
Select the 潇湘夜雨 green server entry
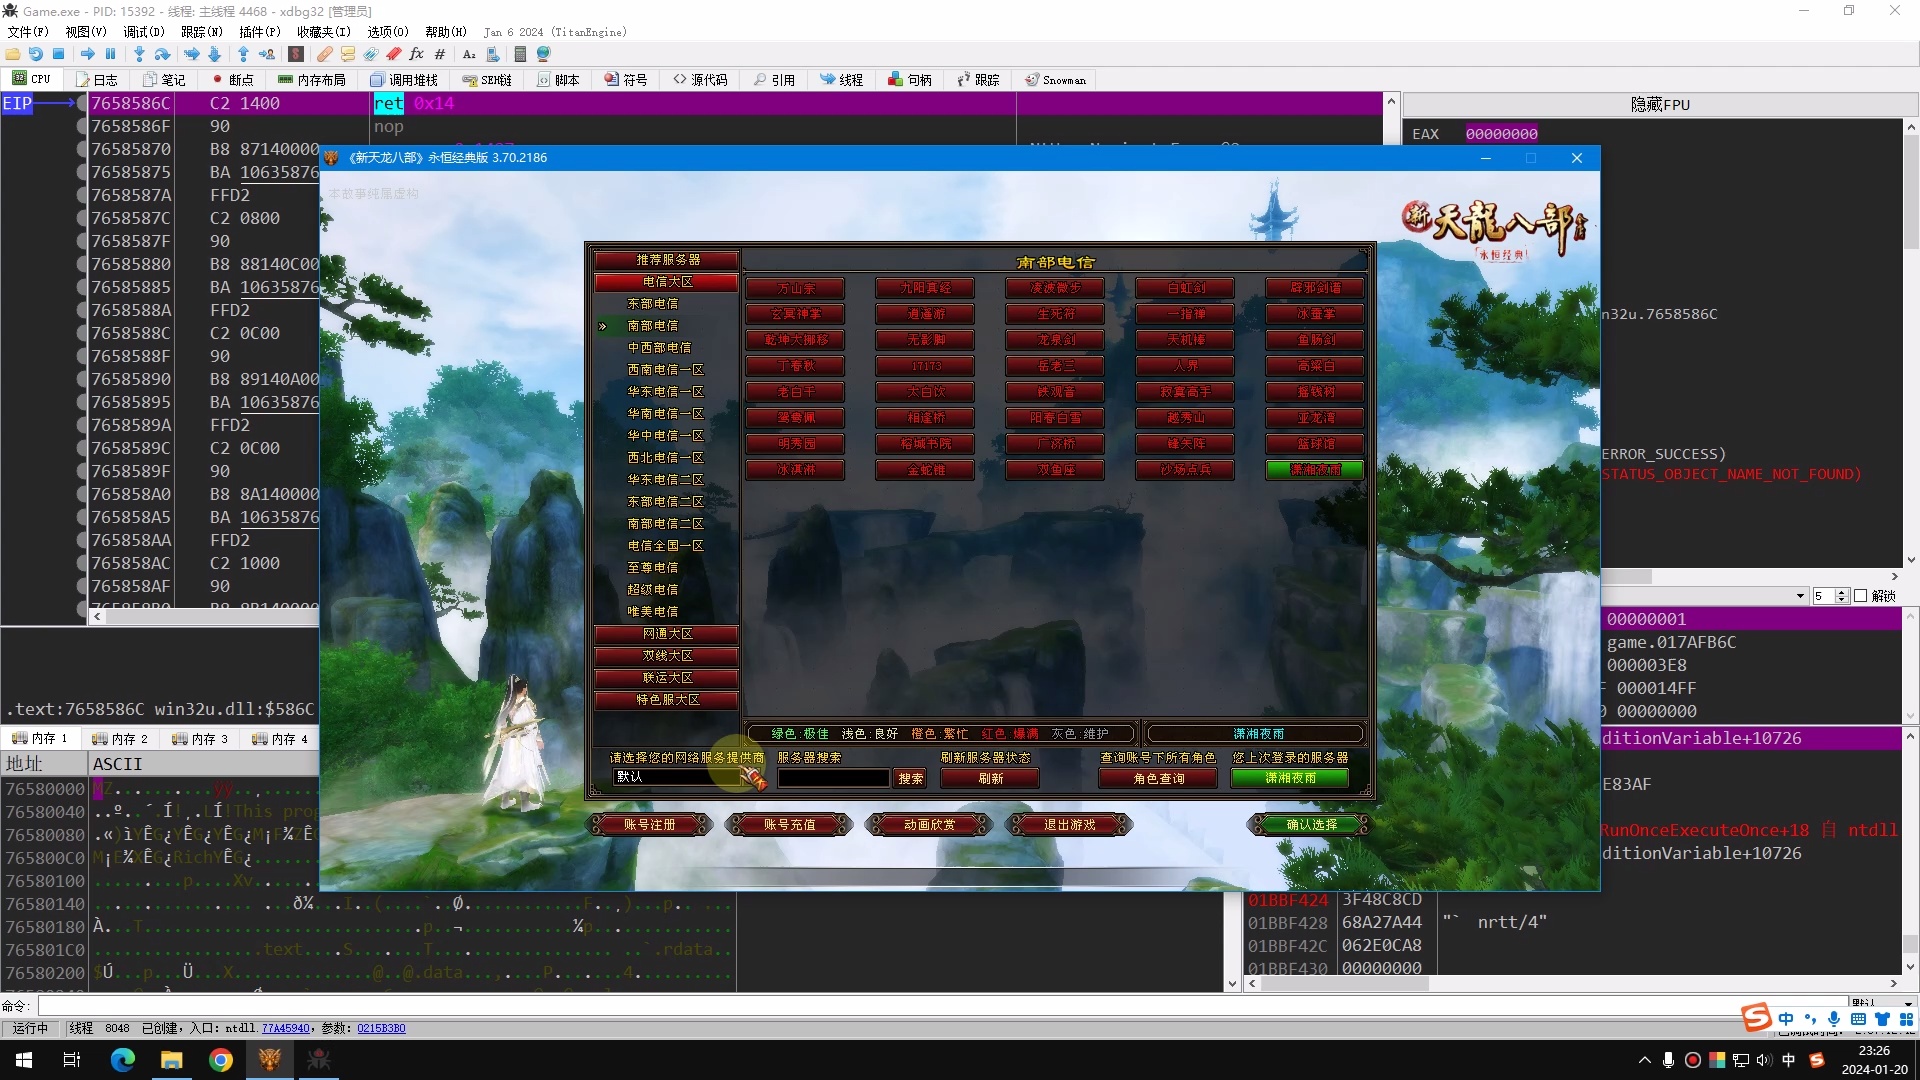1315,469
